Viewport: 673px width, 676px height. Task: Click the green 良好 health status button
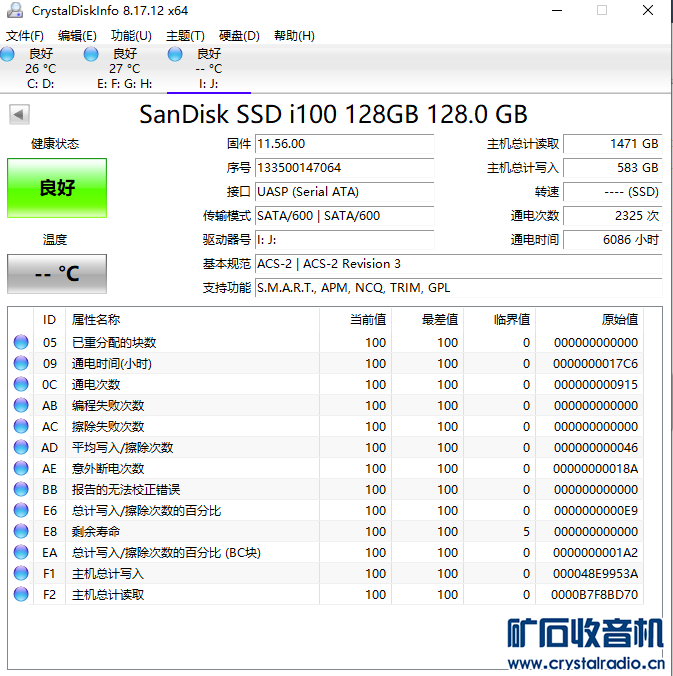pos(57,187)
